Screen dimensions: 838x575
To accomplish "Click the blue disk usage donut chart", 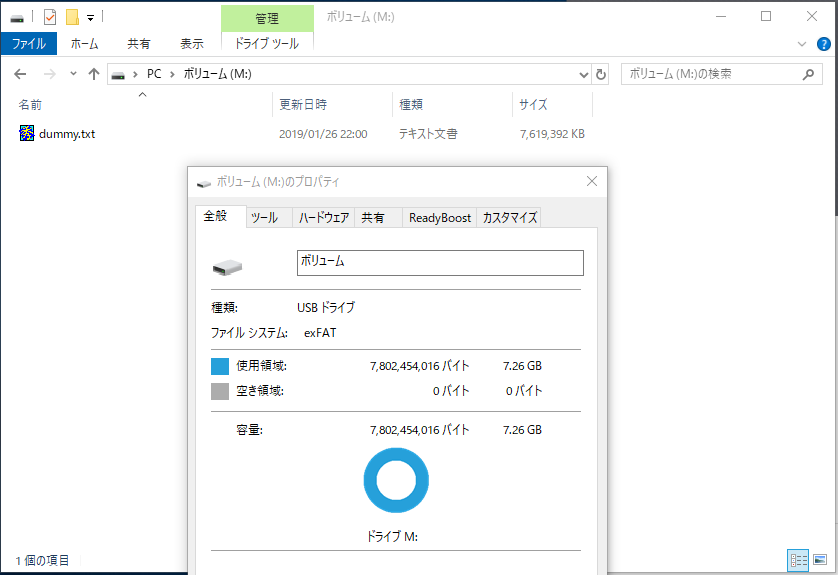I will [x=396, y=480].
